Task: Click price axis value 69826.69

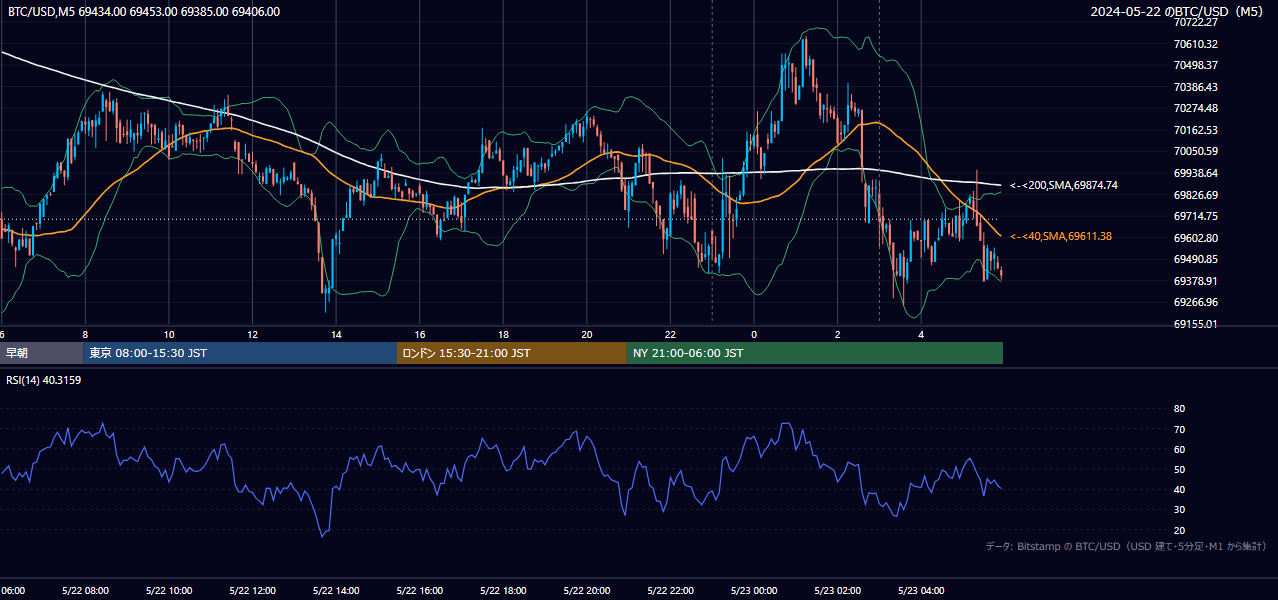Action: 1195,195
